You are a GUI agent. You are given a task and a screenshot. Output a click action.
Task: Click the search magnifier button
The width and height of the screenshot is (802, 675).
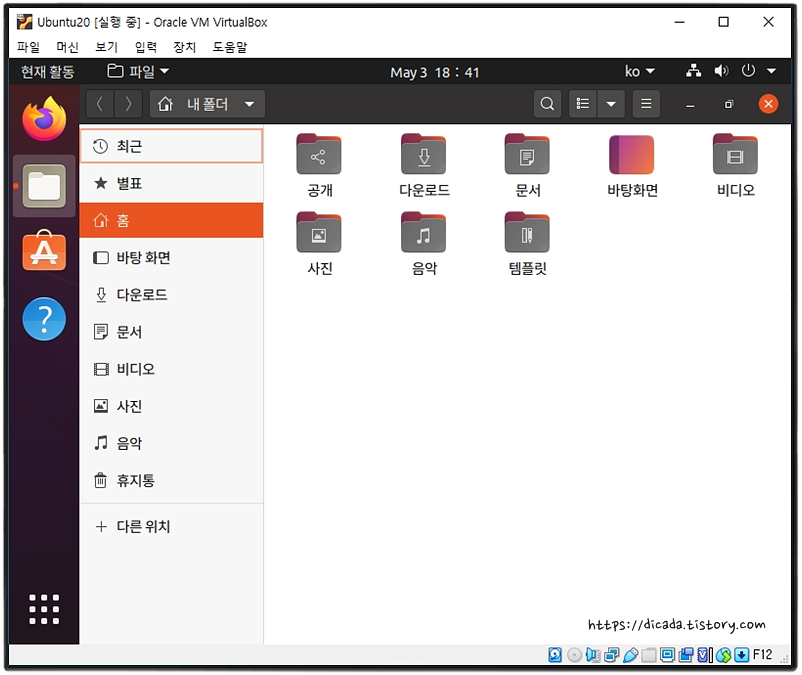click(x=547, y=104)
